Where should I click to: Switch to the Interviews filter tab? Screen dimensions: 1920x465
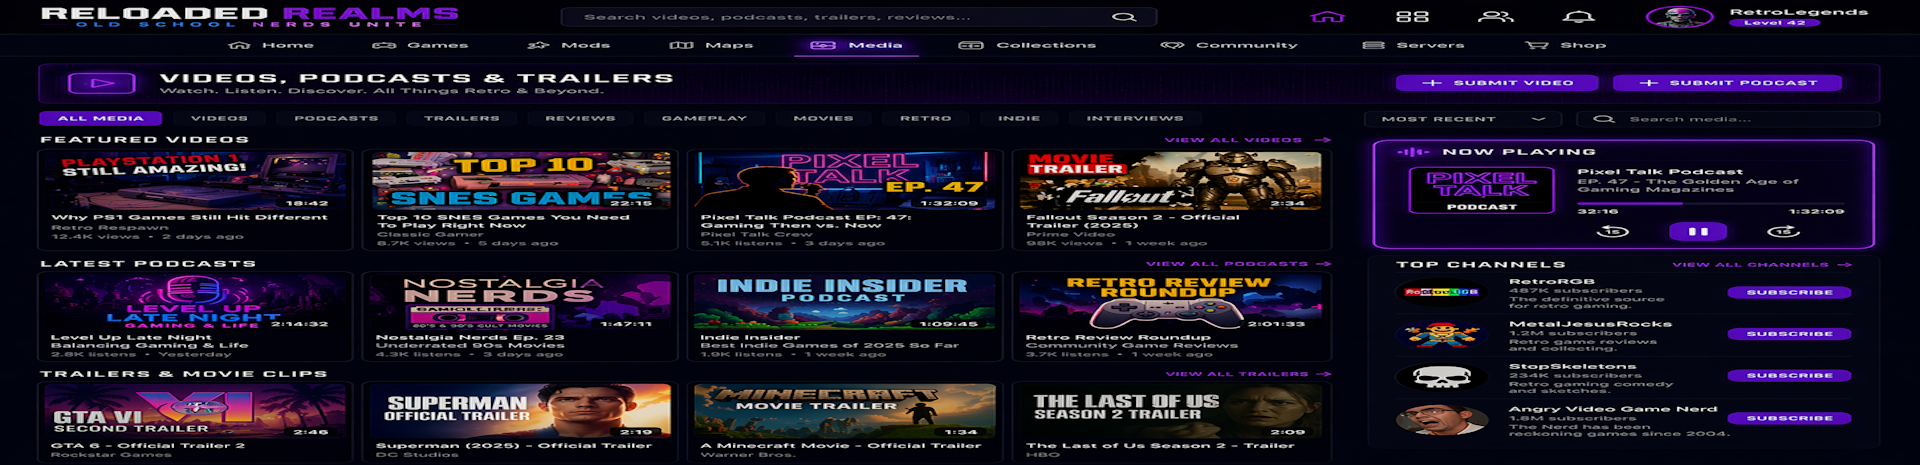[1135, 118]
